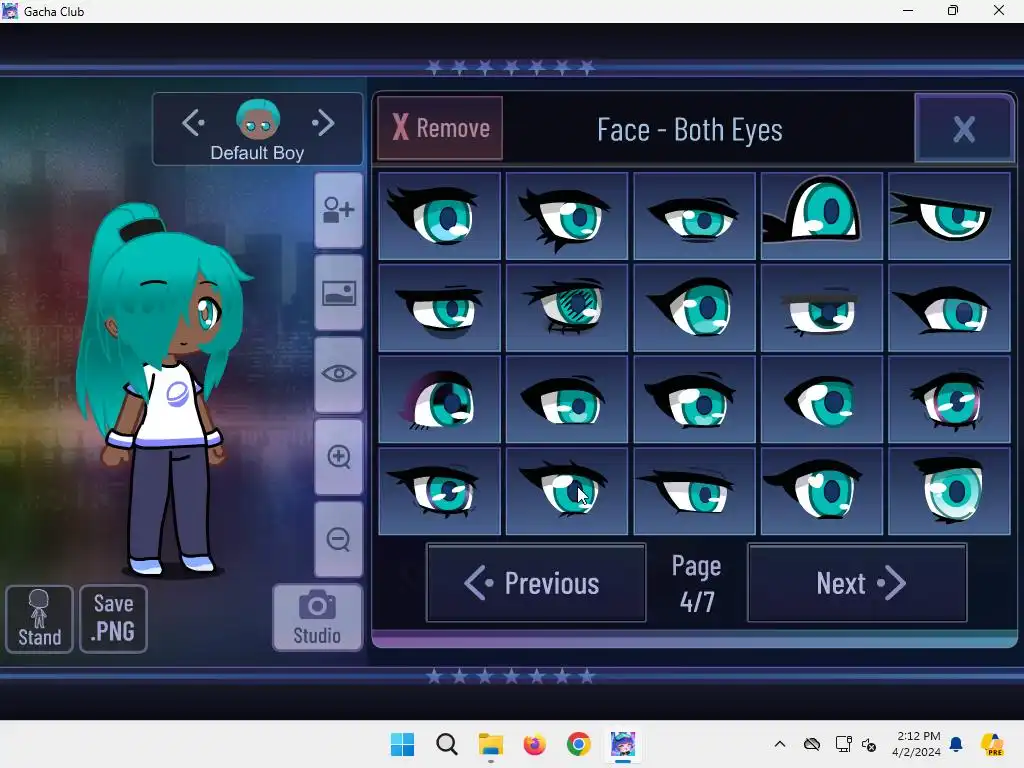Launch Google Chrome from the taskbar
Image resolution: width=1024 pixels, height=768 pixels.
pos(579,744)
